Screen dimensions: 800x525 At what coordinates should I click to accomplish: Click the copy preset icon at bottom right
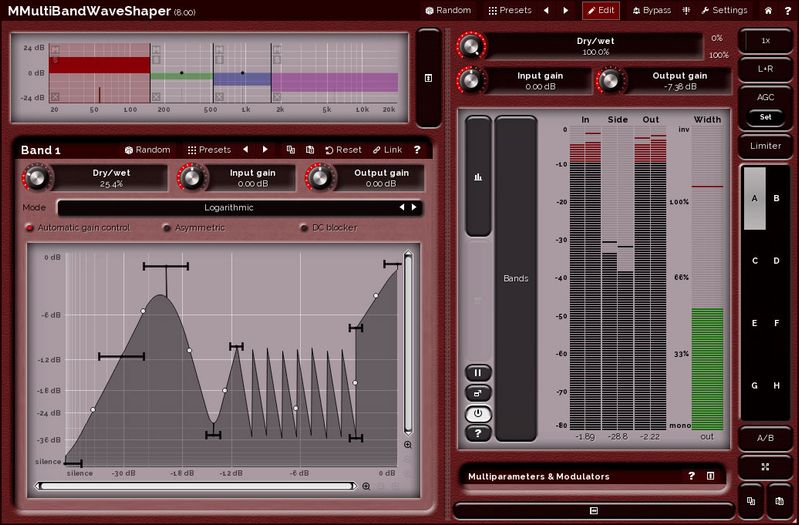(751, 501)
